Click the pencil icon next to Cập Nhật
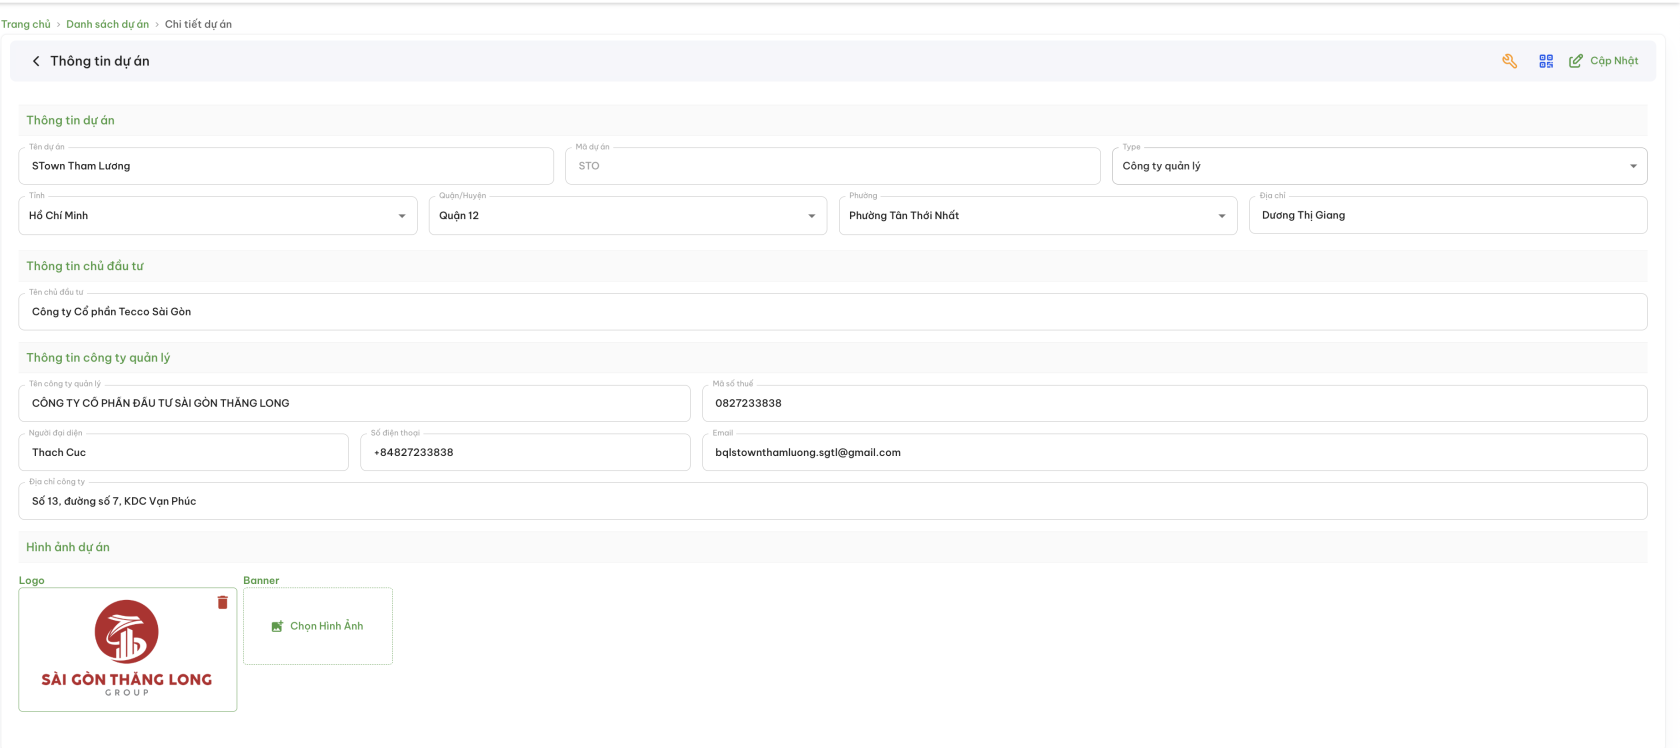Image resolution: width=1680 pixels, height=748 pixels. [x=1576, y=61]
